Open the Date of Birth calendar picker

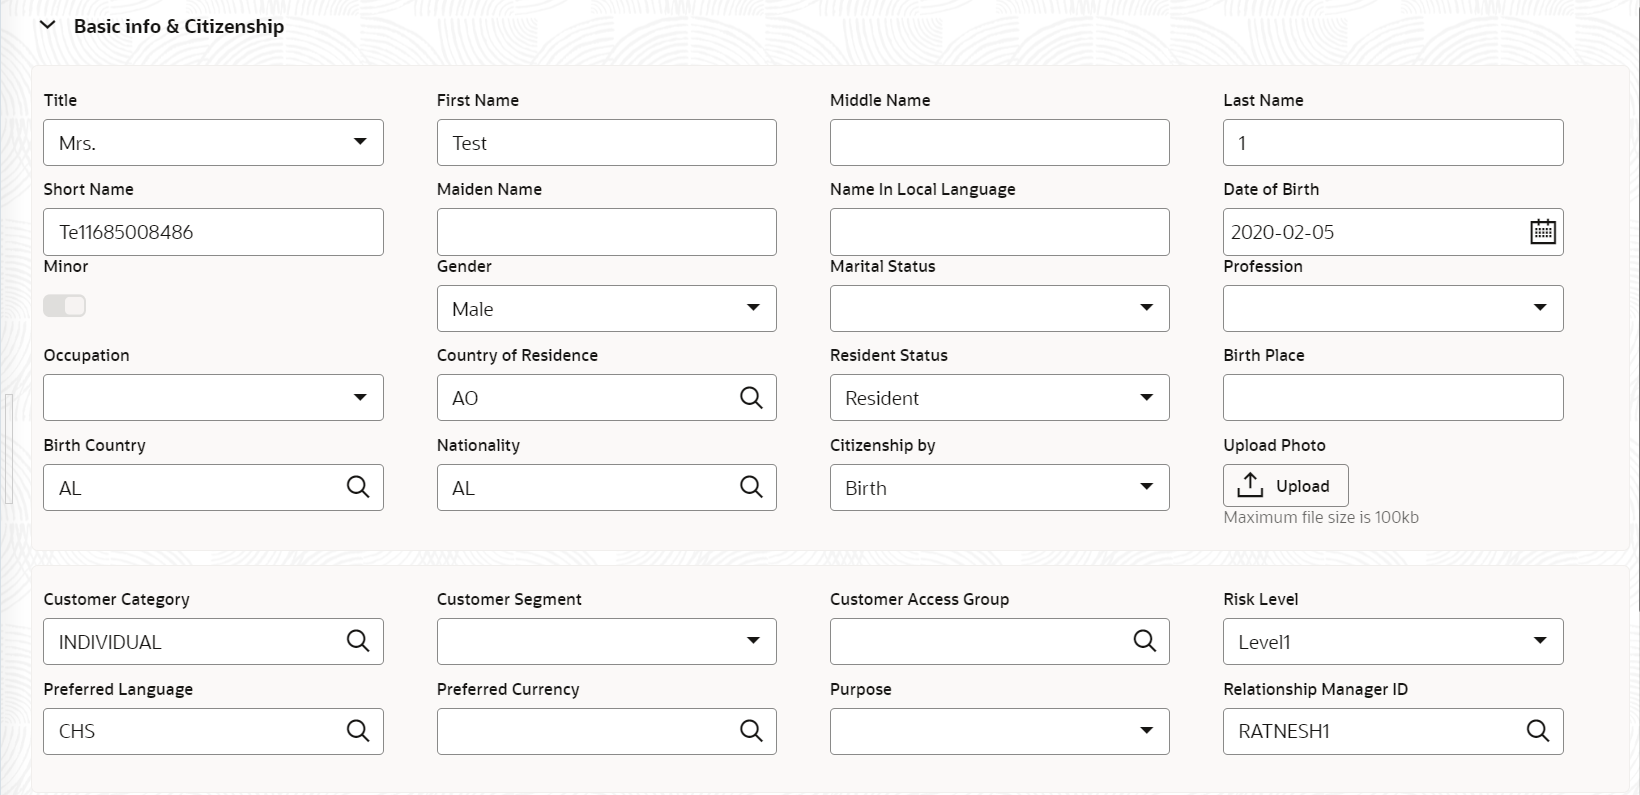pyautogui.click(x=1542, y=232)
